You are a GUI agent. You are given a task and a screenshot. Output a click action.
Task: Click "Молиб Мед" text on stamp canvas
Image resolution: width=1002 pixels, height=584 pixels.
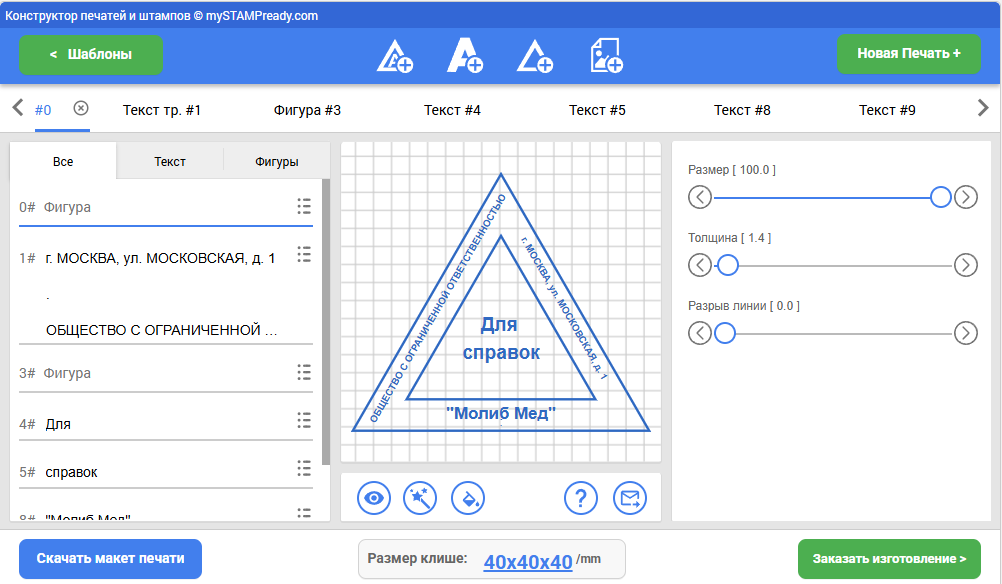click(x=501, y=413)
